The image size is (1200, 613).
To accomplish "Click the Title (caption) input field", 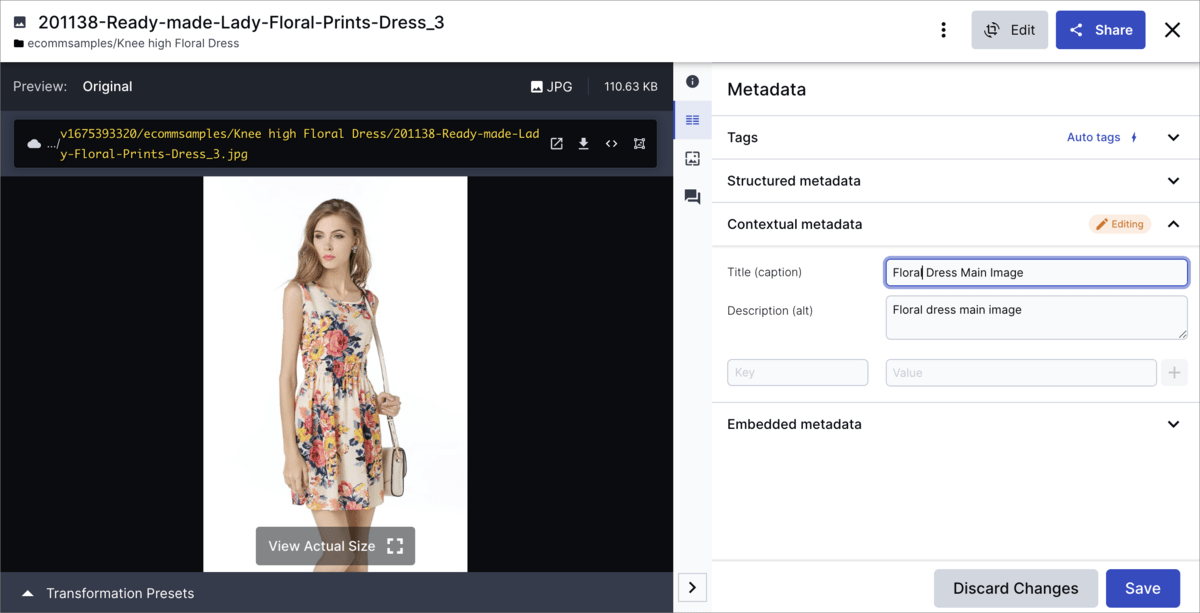I will pos(1037,272).
